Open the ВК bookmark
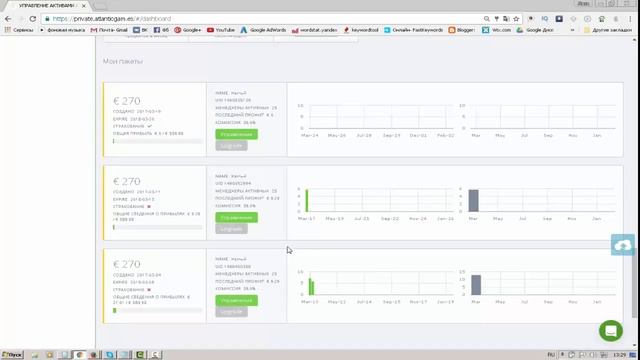 tap(140, 30)
